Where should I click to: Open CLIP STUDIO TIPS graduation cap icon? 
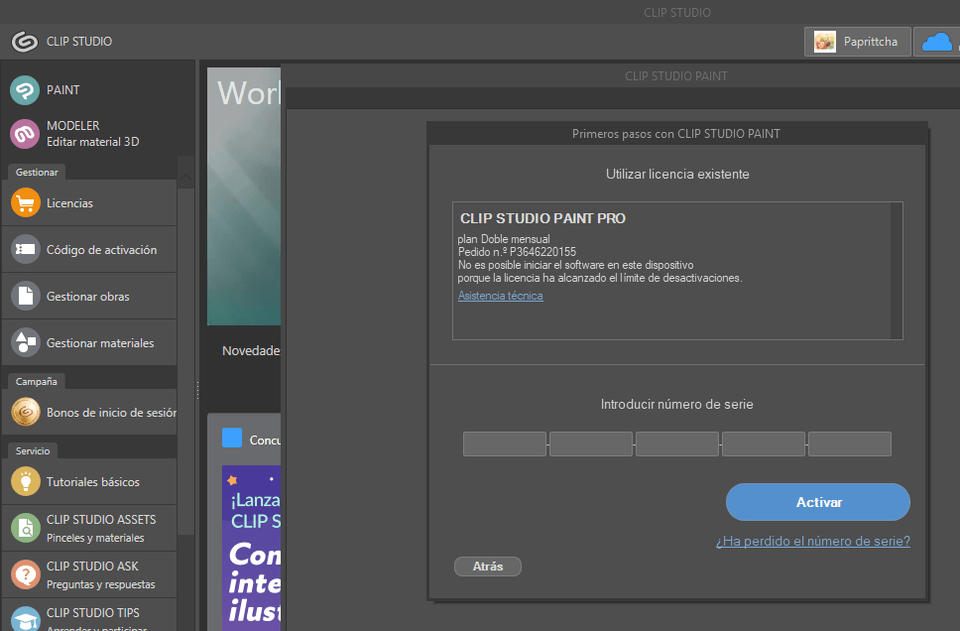pyautogui.click(x=26, y=618)
